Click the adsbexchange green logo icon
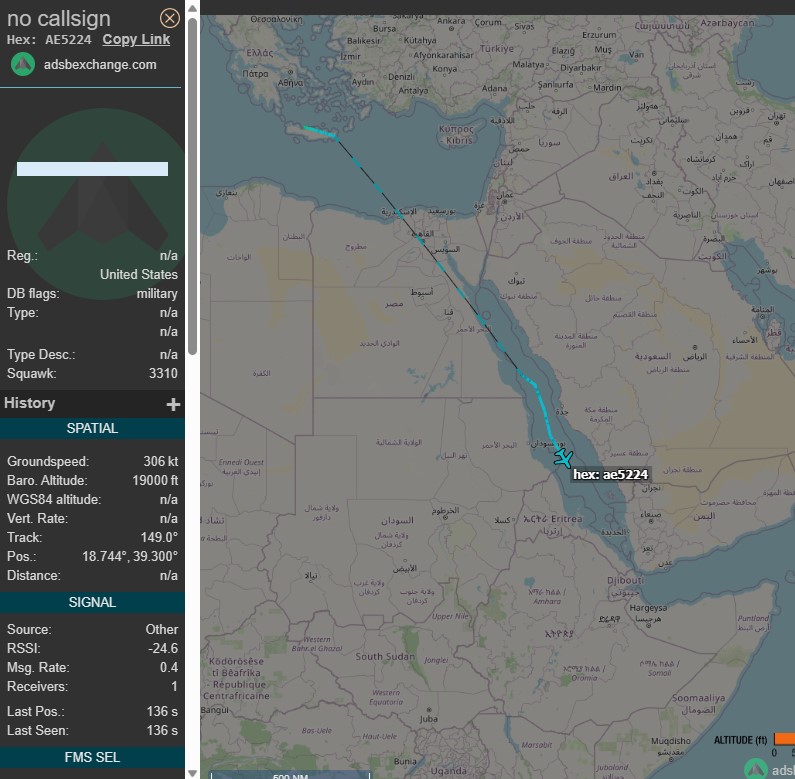The image size is (795, 779). (x=23, y=64)
